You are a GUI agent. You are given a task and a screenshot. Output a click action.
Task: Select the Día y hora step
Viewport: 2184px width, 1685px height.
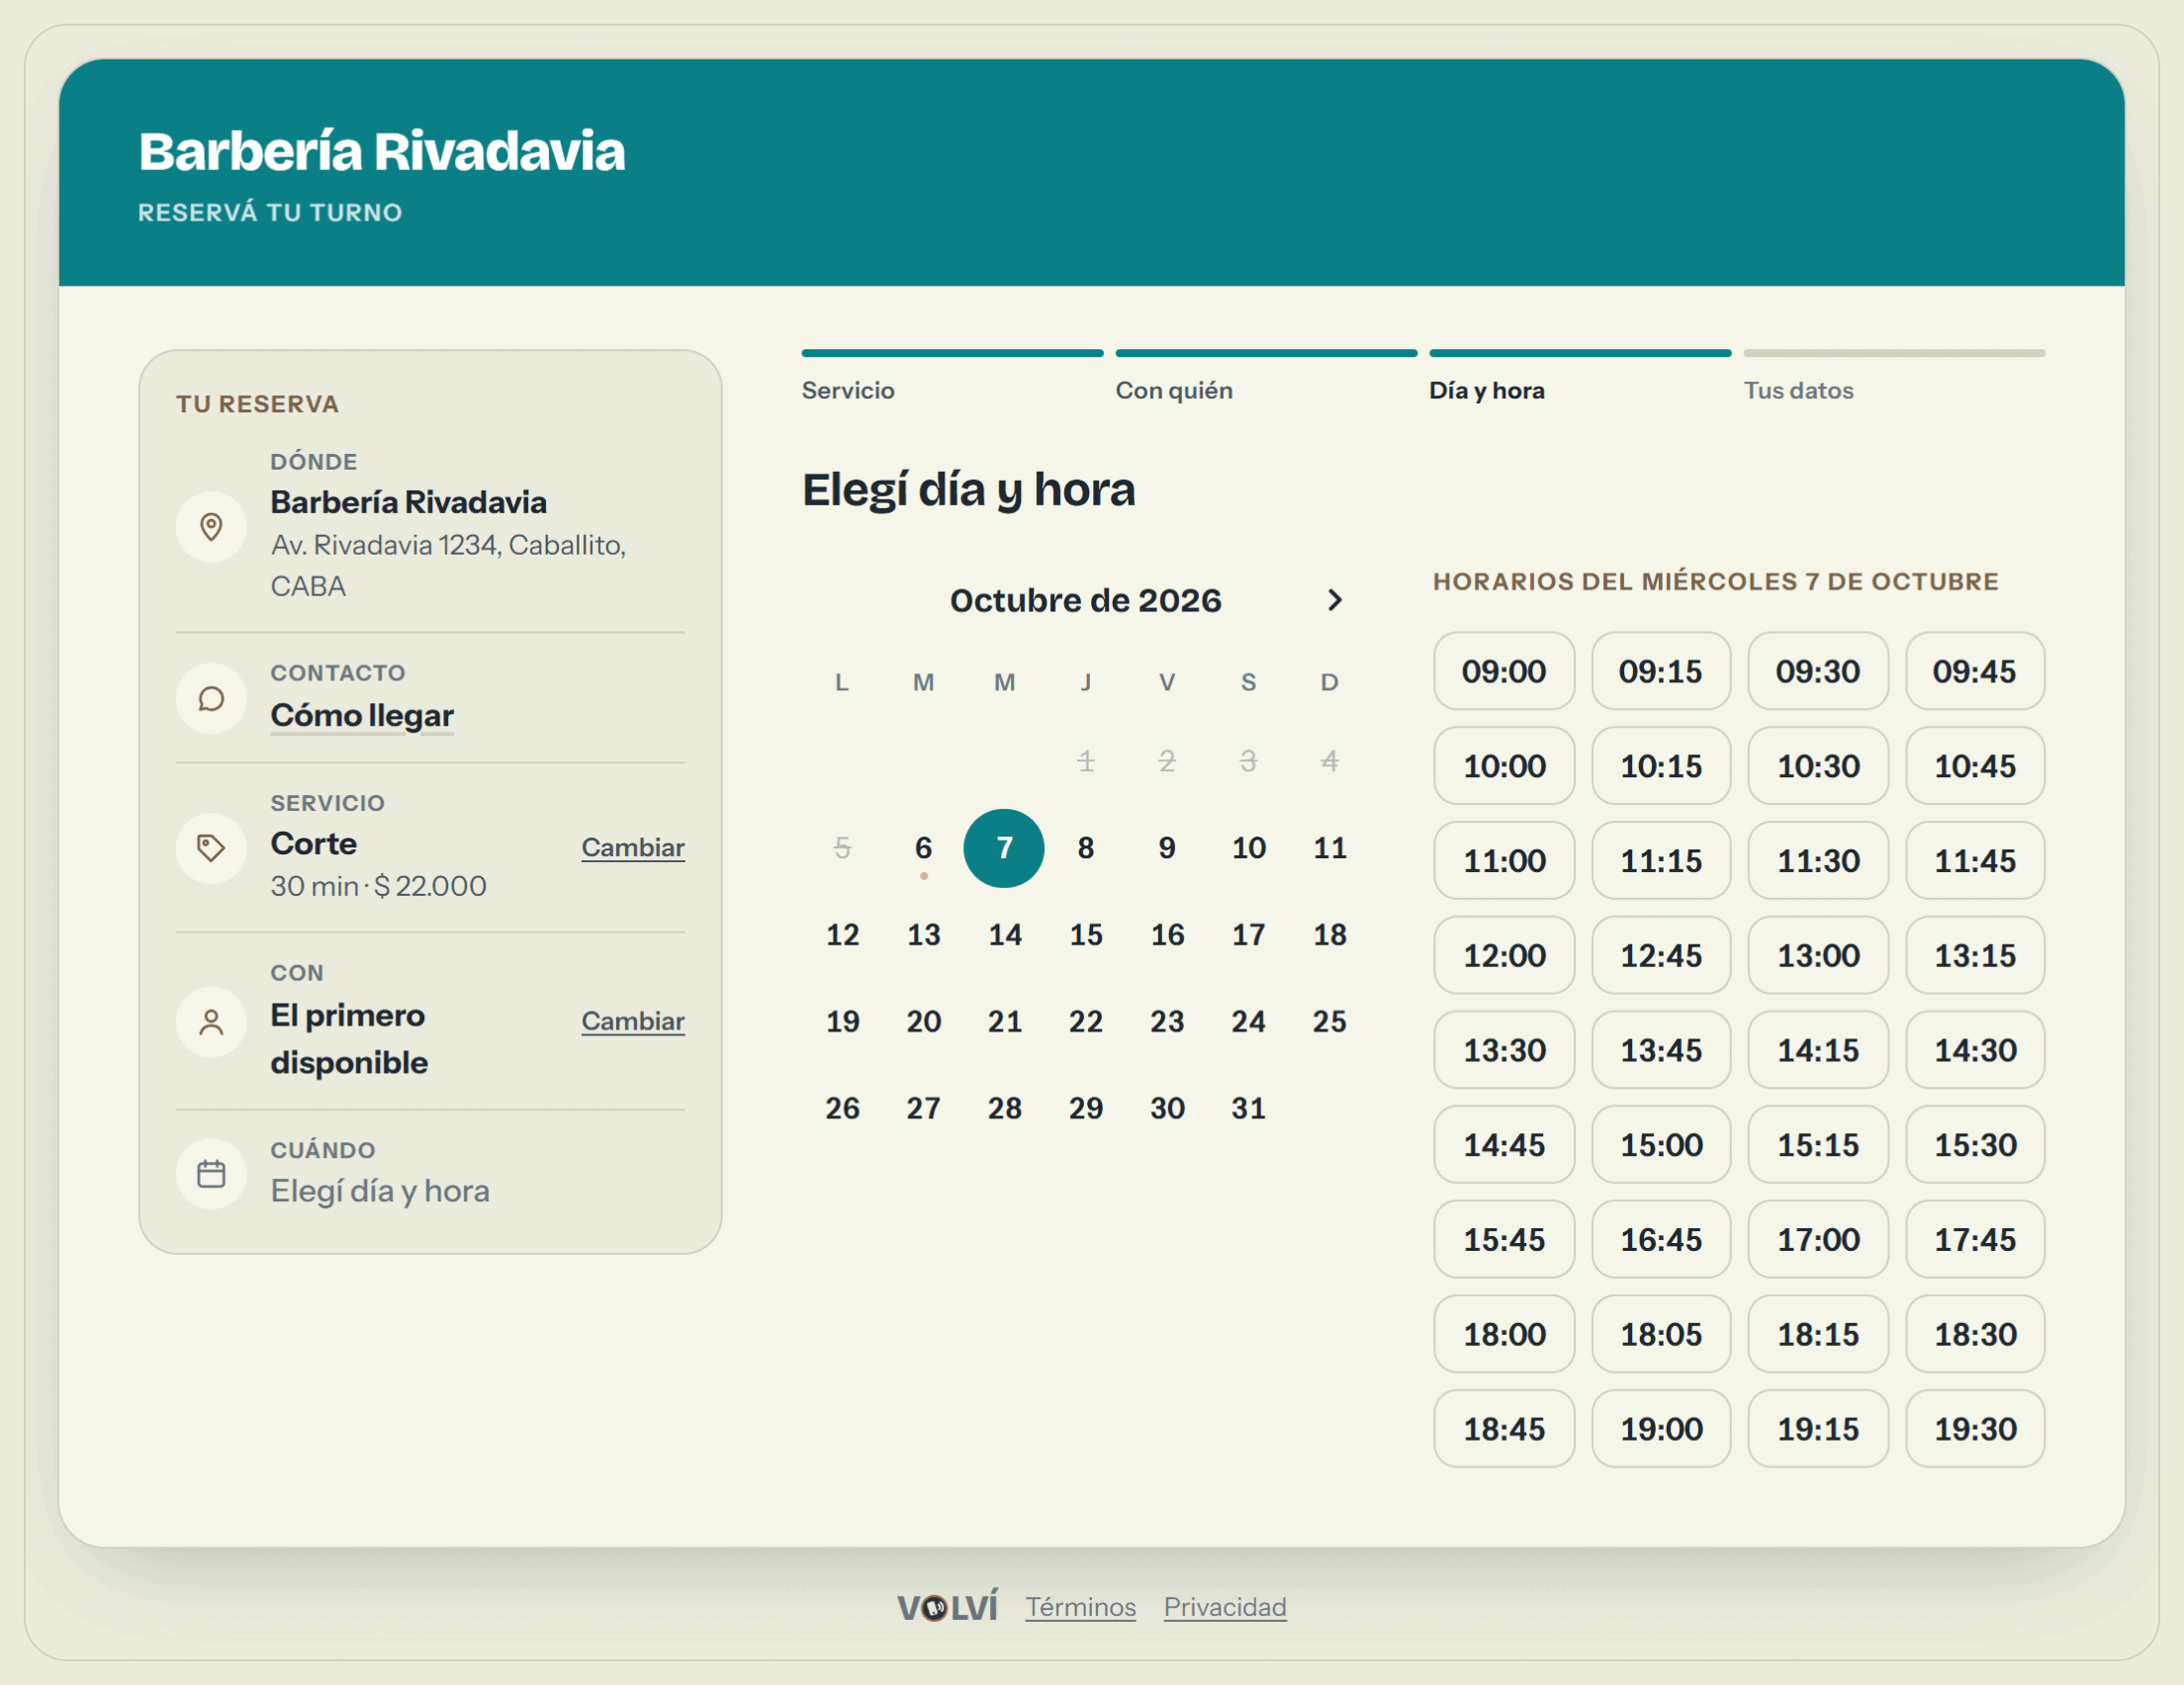1580,377
